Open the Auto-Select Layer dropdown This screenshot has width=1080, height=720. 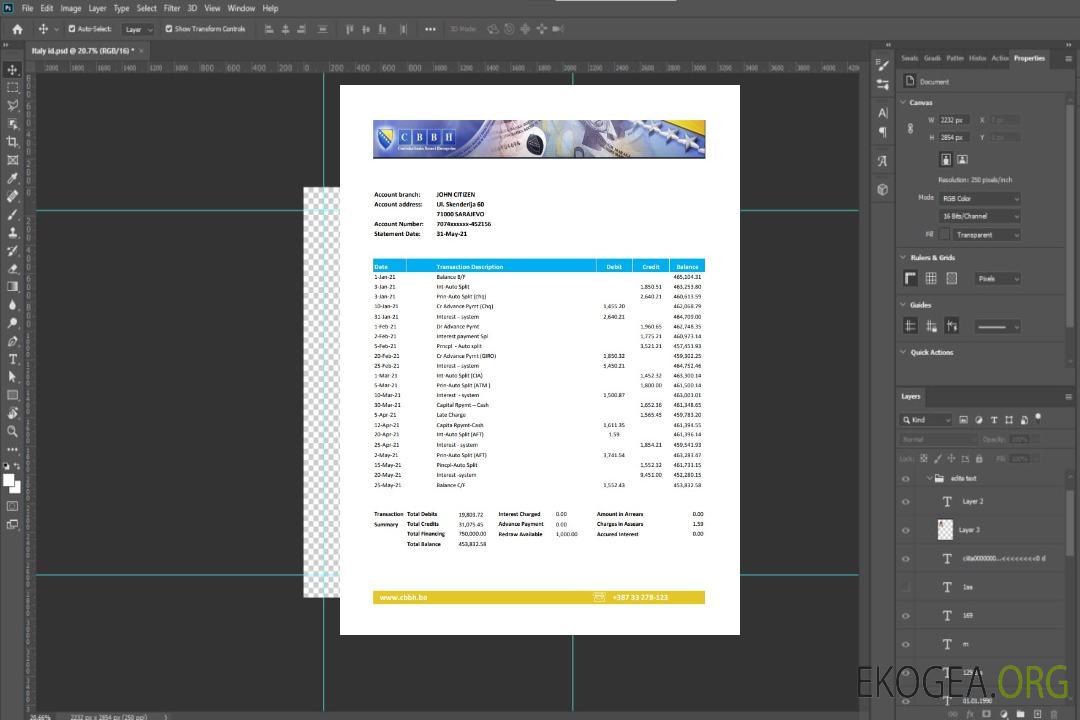click(138, 30)
